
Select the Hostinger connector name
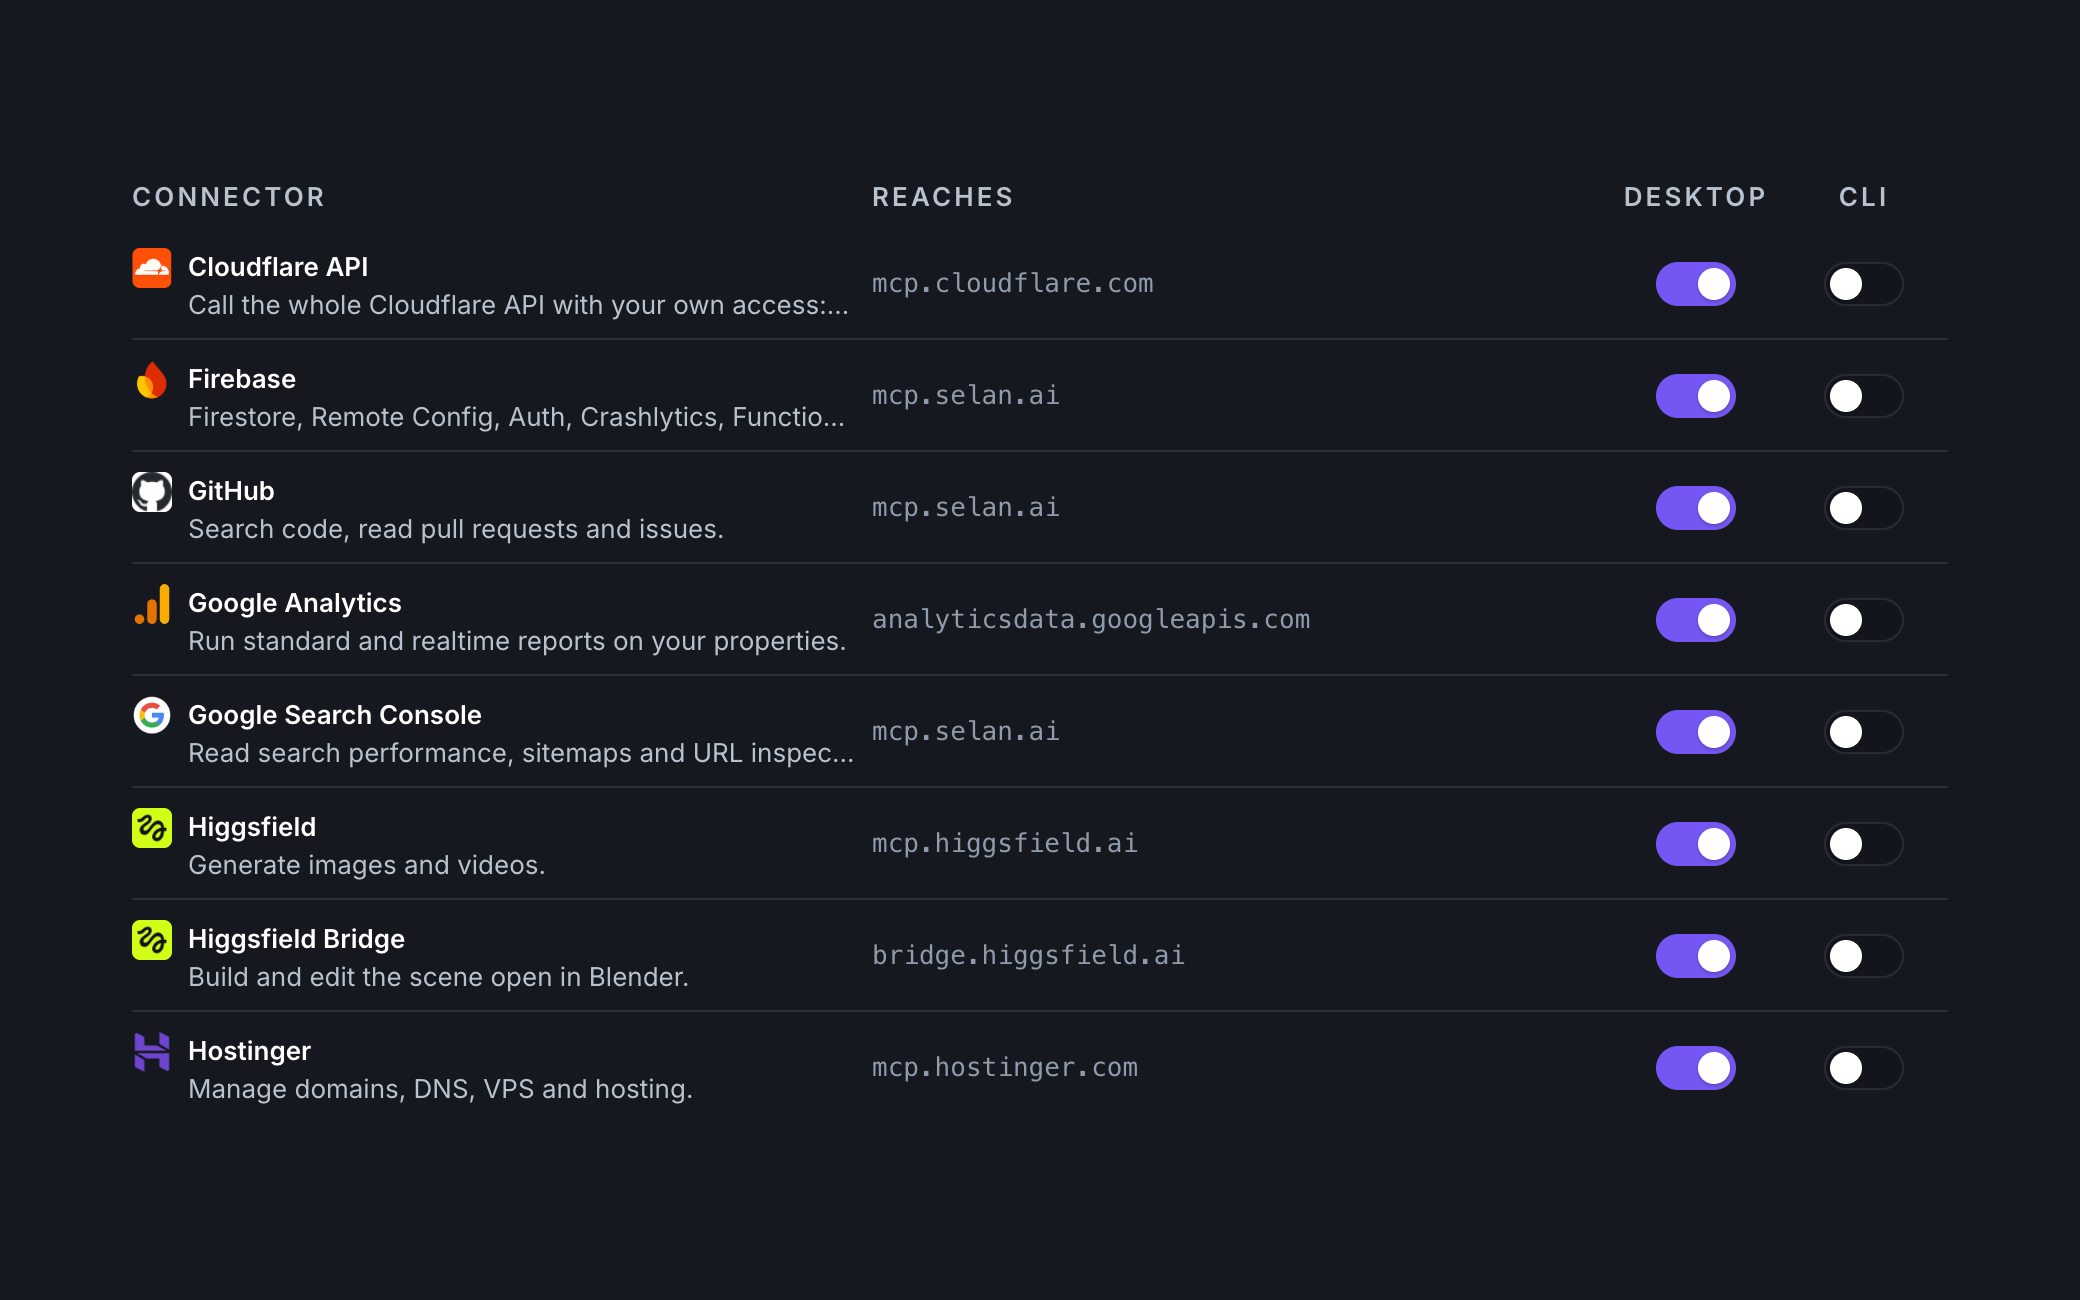pos(249,1051)
